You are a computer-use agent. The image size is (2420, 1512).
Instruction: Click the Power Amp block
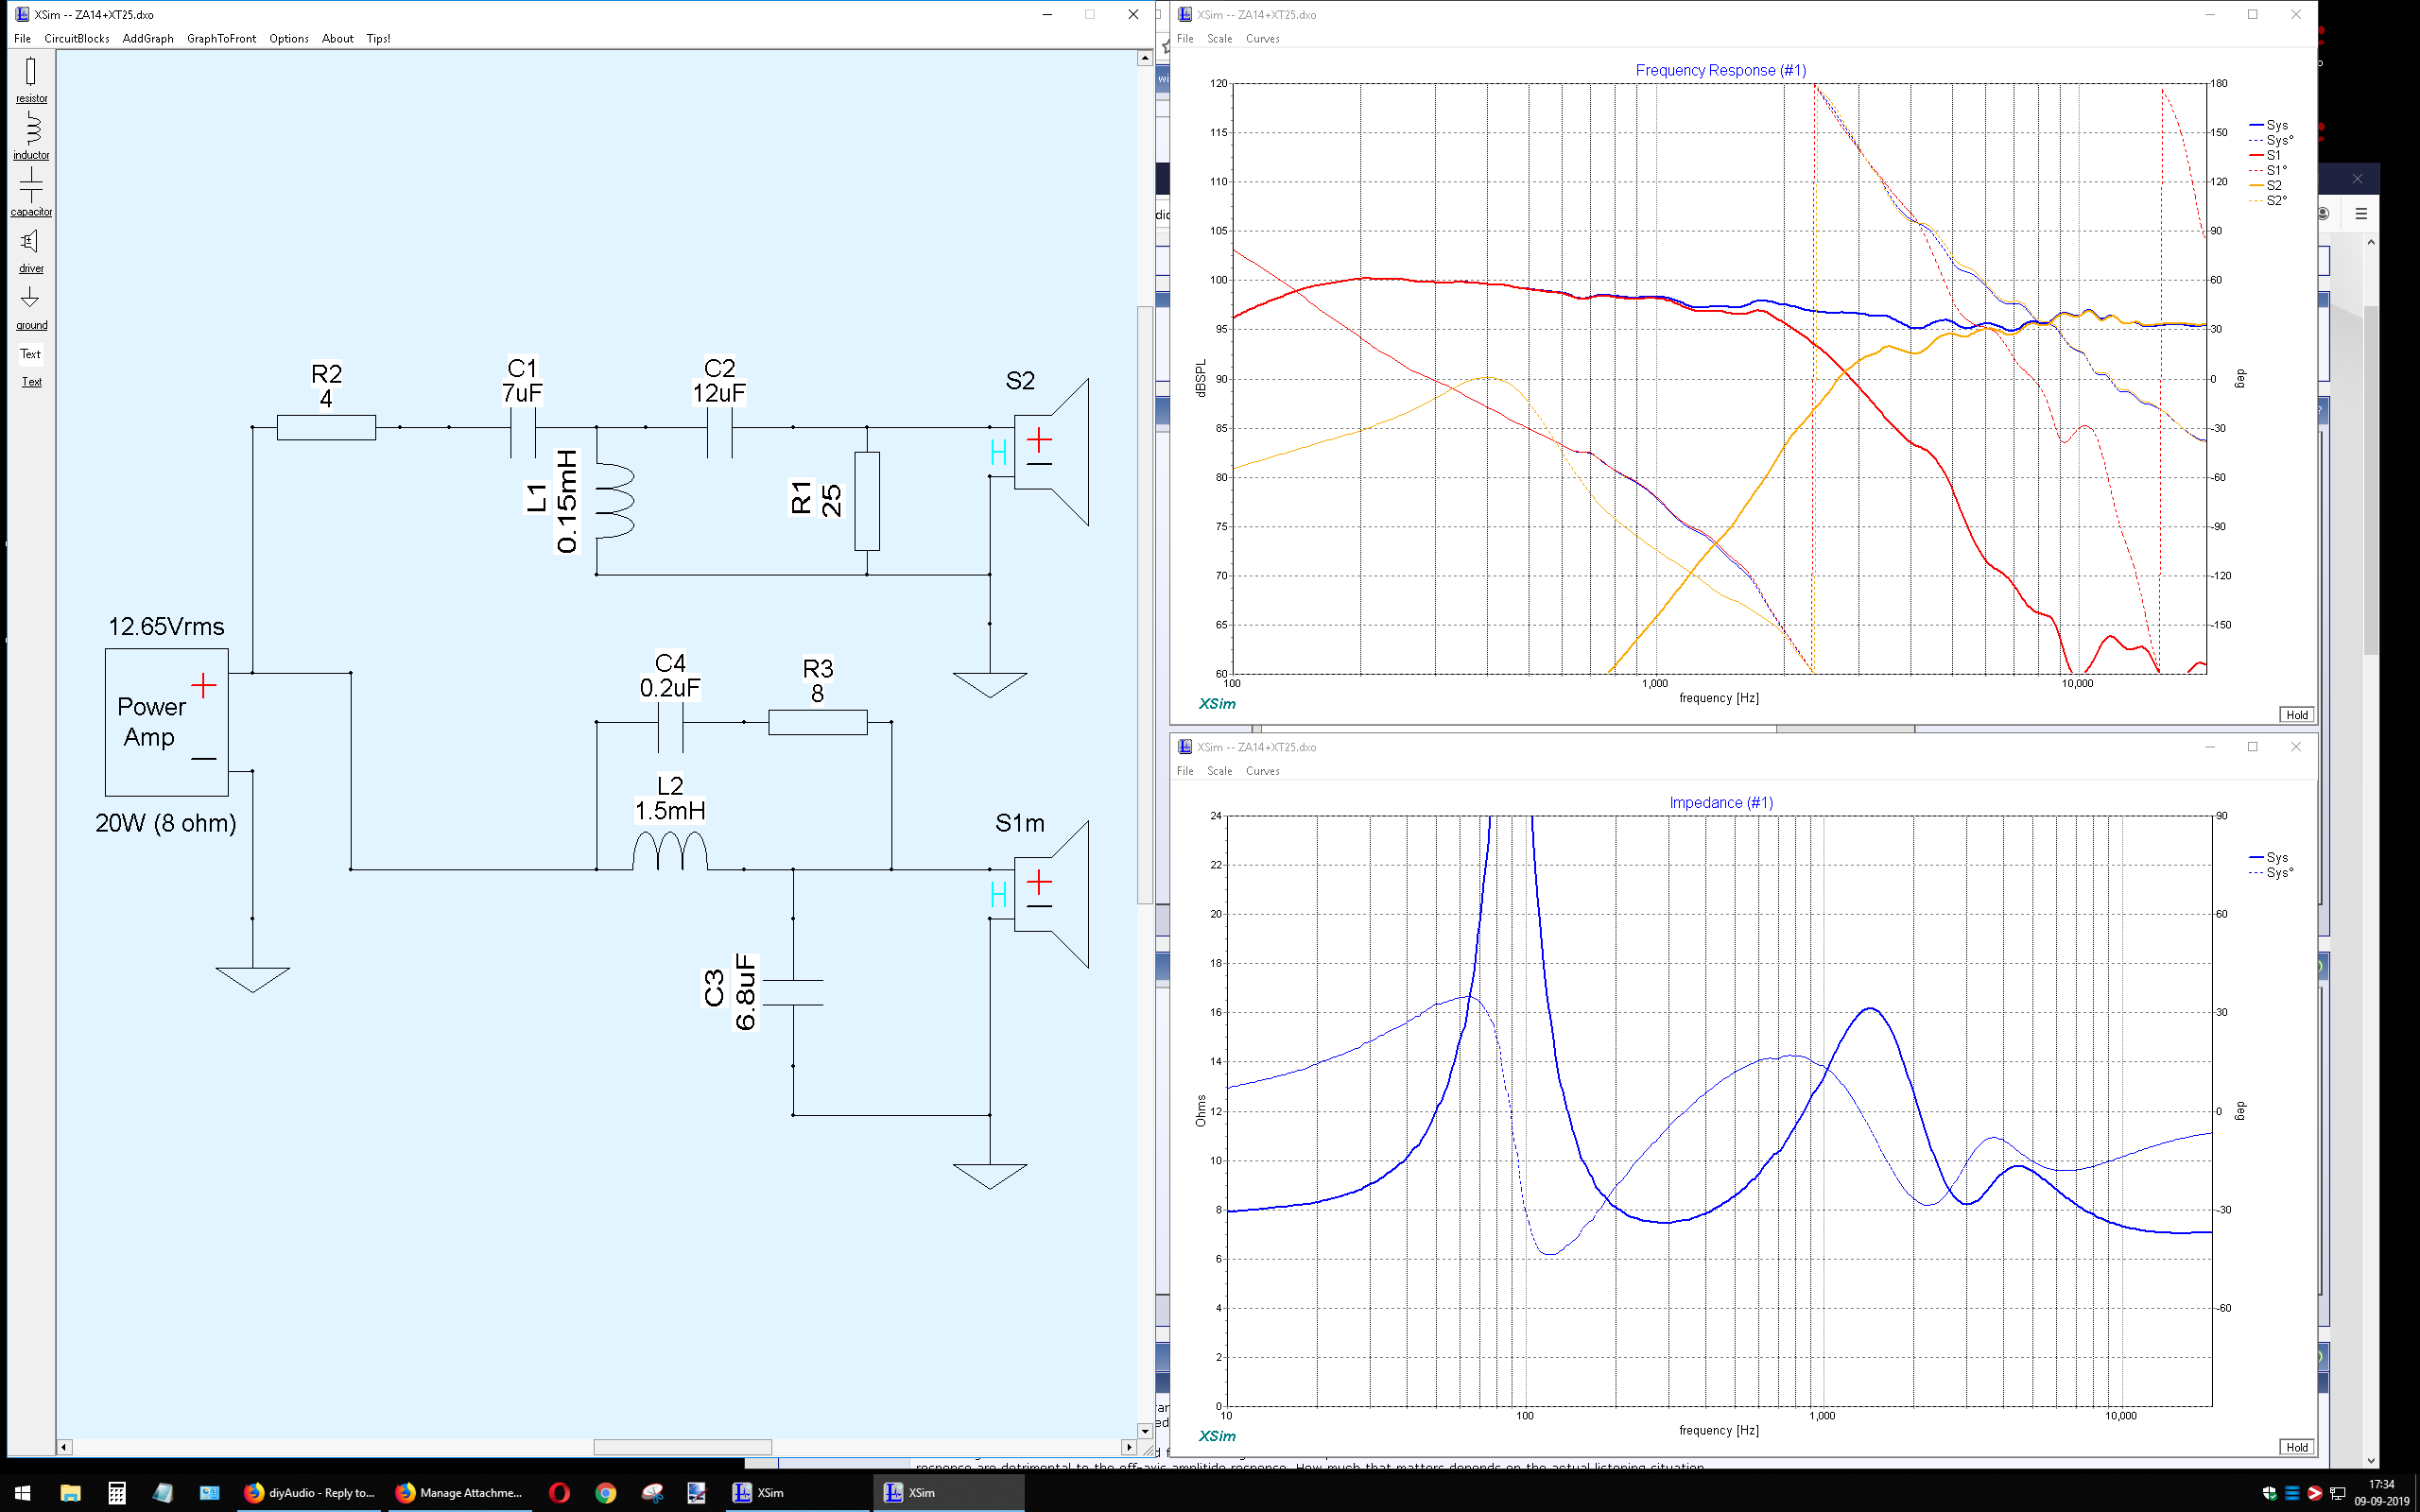point(167,722)
